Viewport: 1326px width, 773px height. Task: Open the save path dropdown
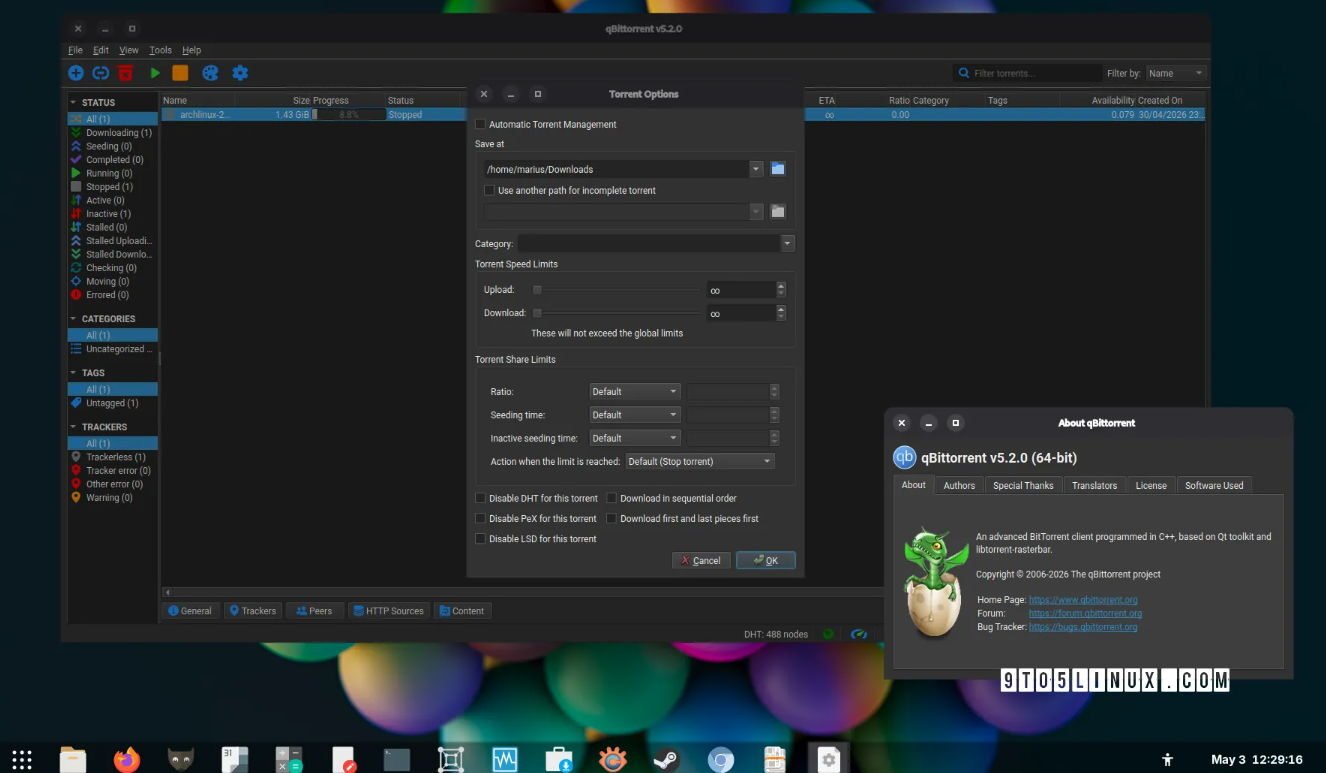point(756,169)
